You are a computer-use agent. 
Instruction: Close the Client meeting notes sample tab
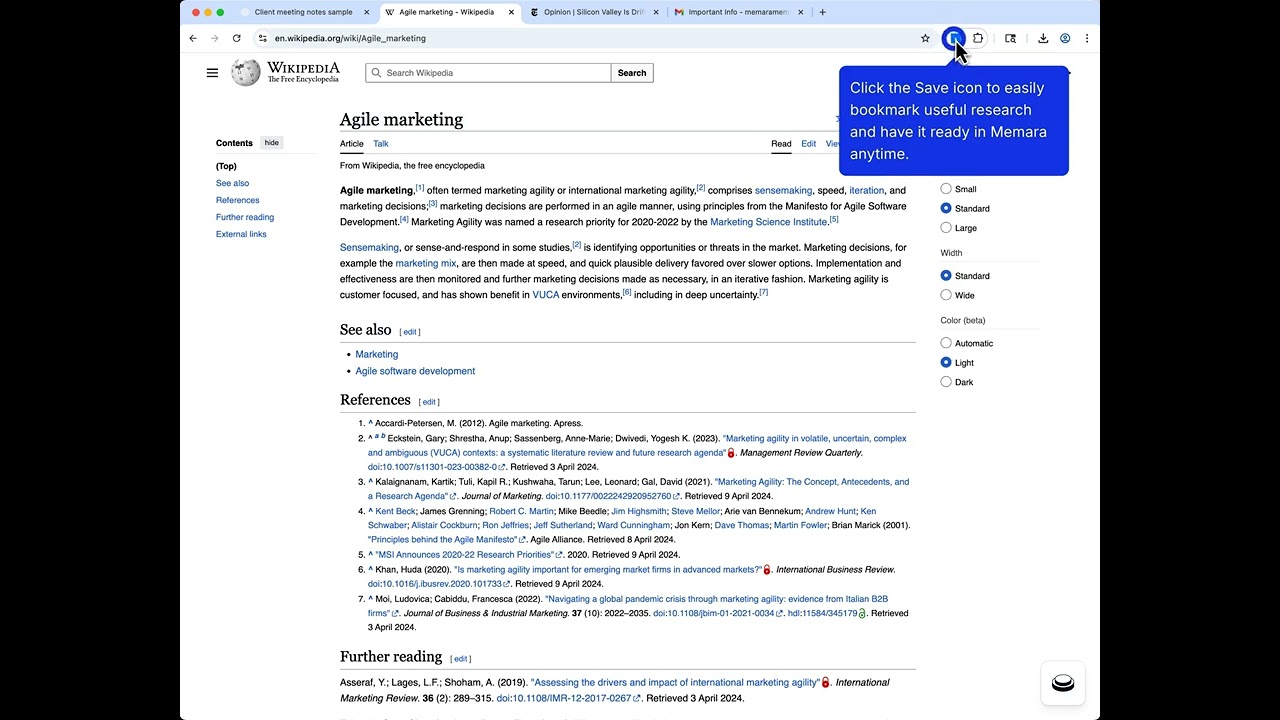click(366, 12)
